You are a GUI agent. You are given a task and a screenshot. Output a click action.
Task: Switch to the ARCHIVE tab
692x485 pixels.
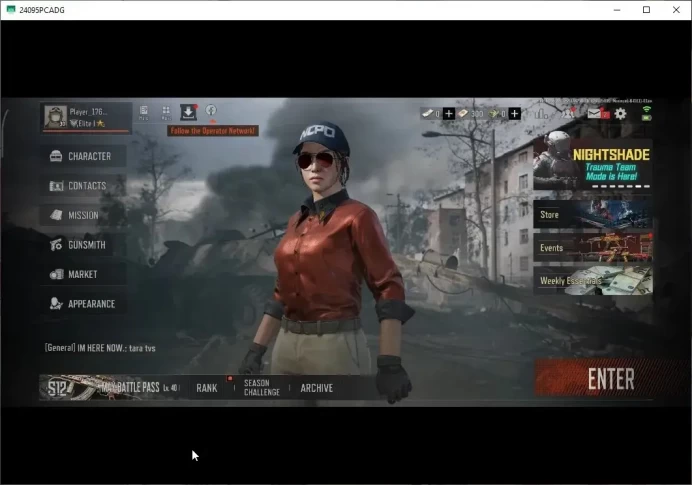point(316,388)
